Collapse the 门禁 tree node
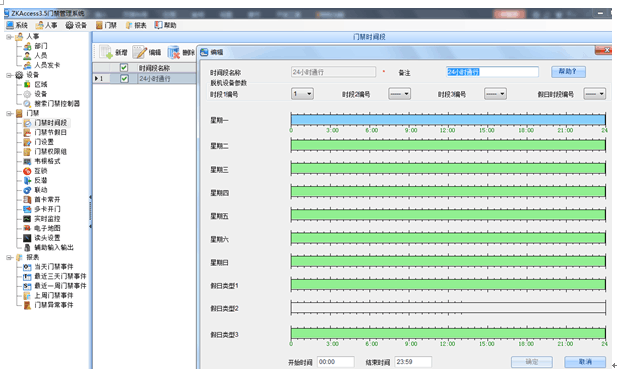617x376 pixels. pyautogui.click(x=9, y=114)
